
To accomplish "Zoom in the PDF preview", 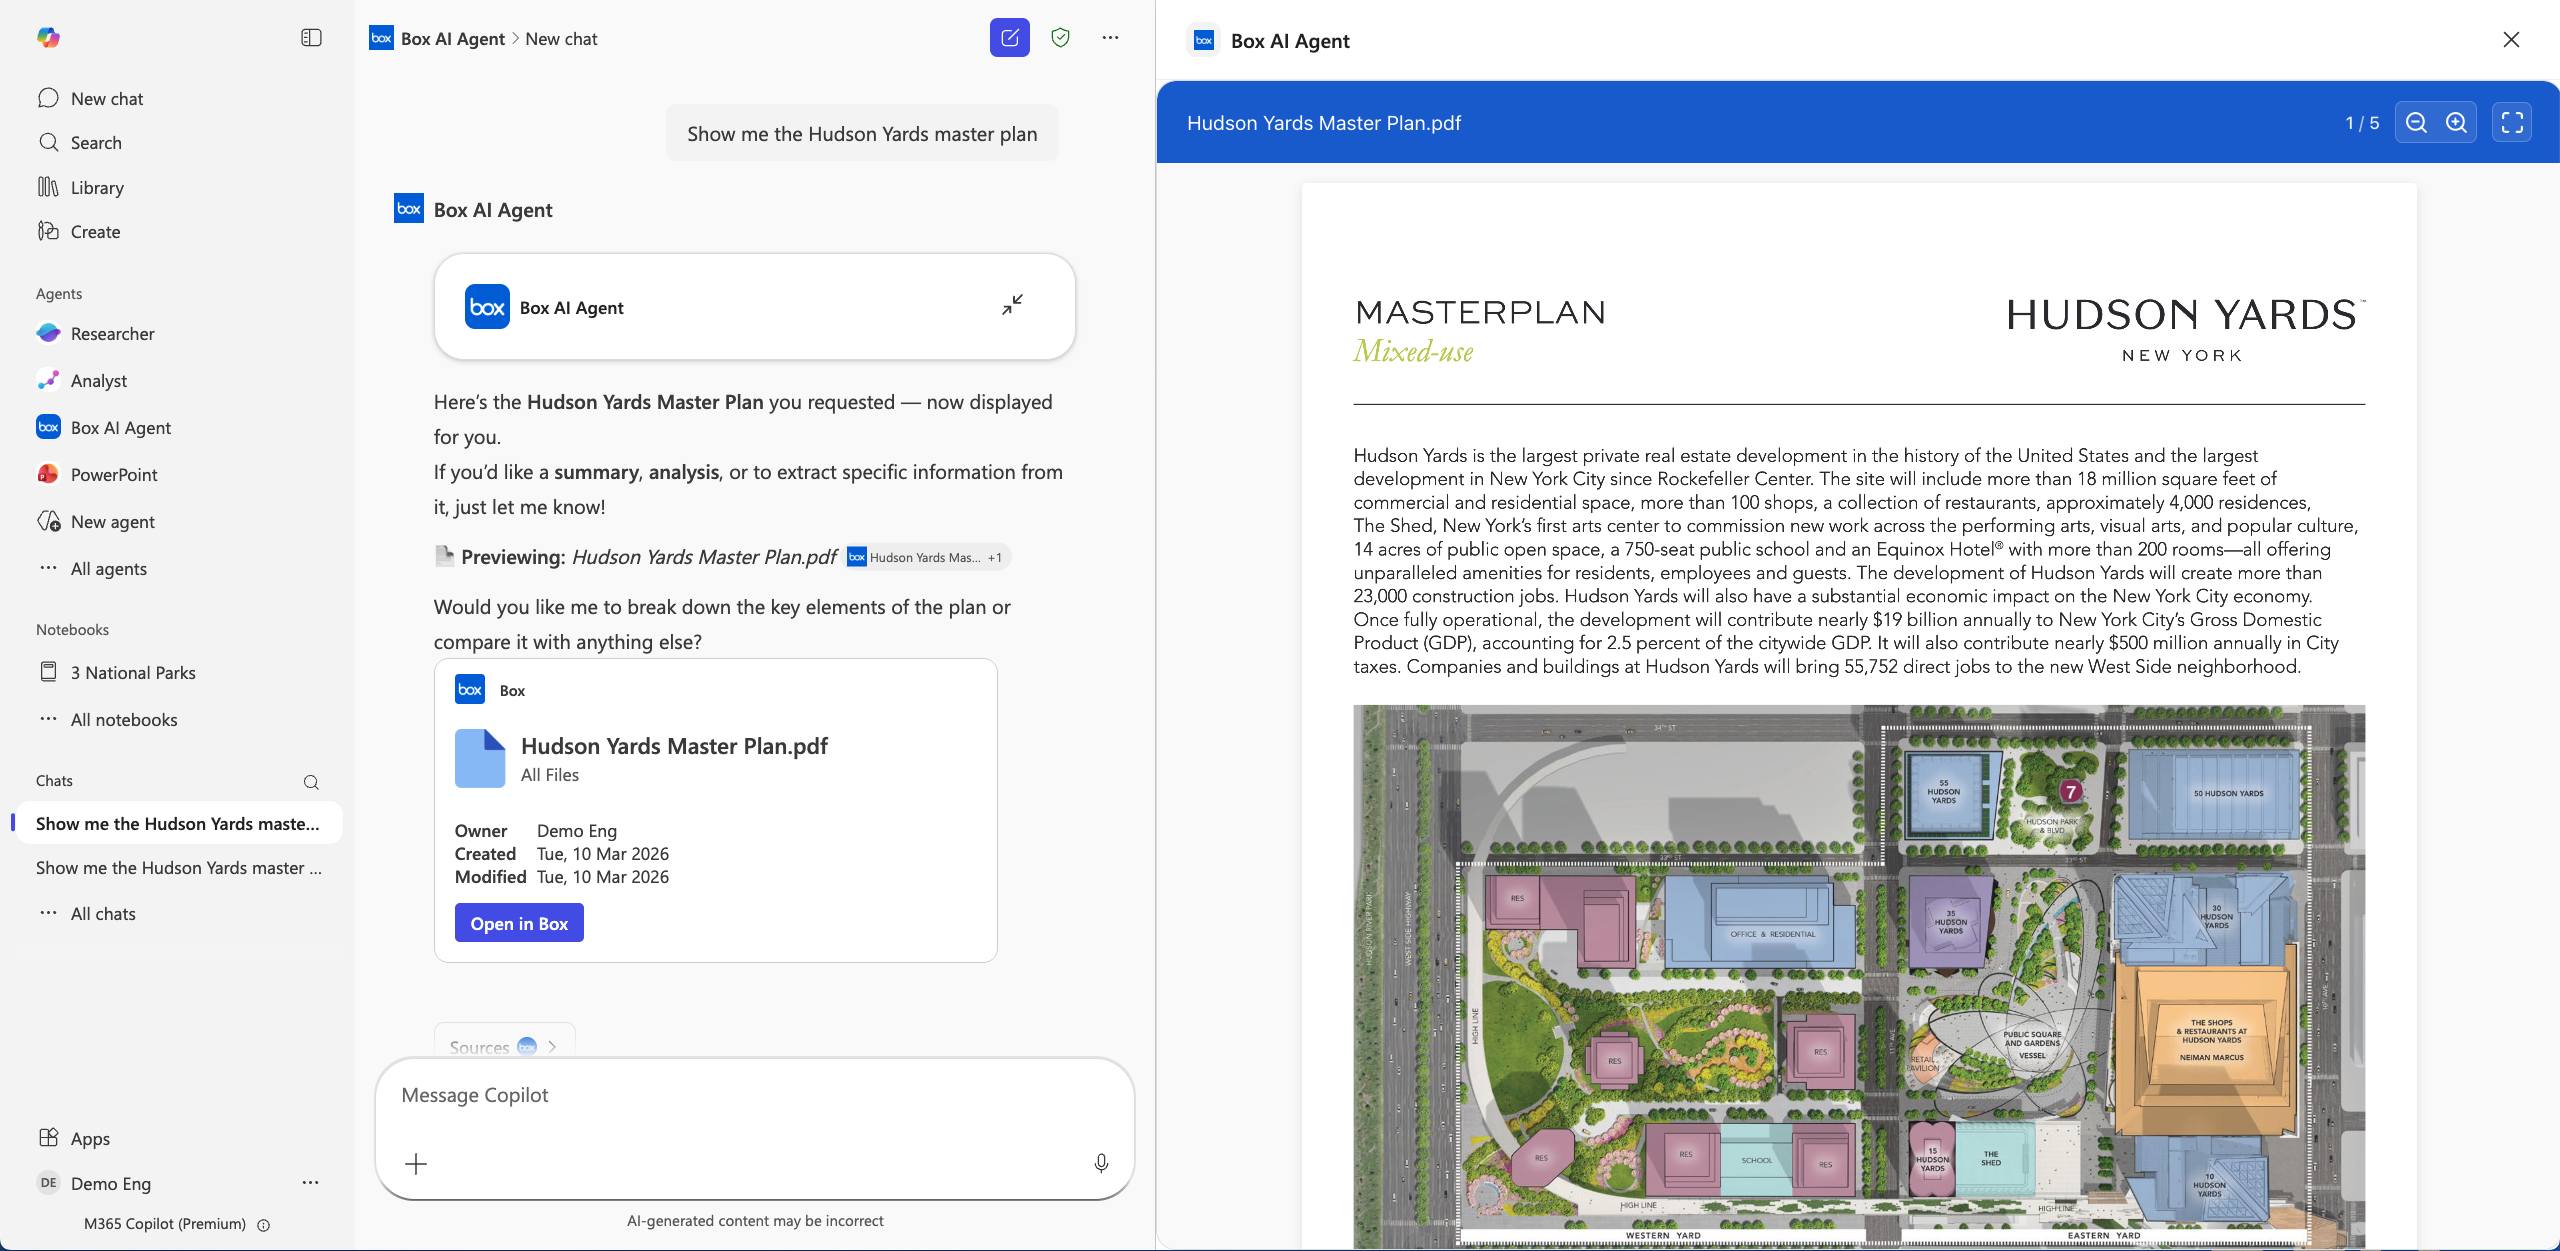I will pos(2456,123).
